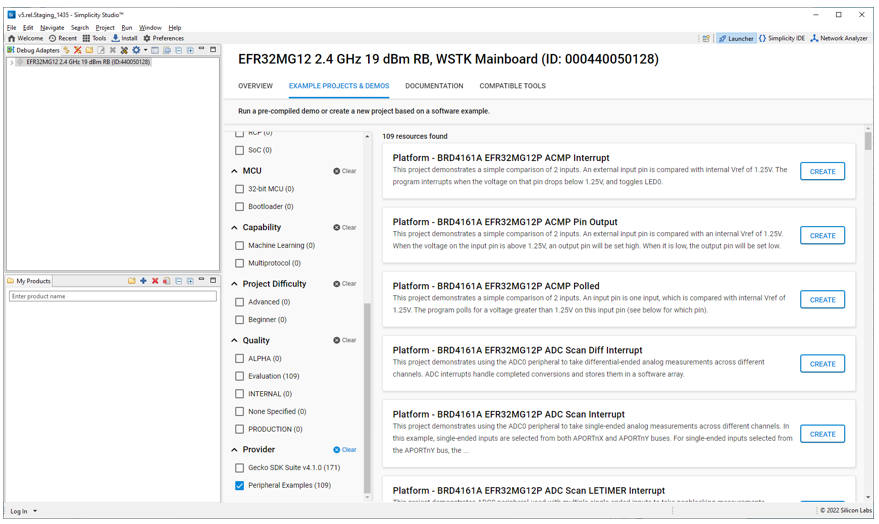The image size is (879, 524).
Task: Check the Bootloader filter
Action: (x=239, y=206)
